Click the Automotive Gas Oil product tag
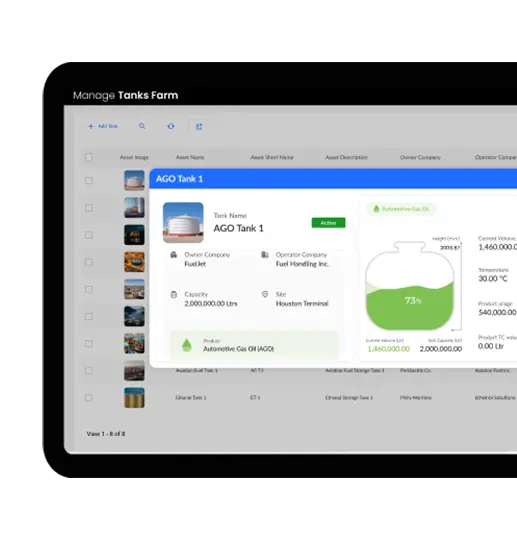 (x=401, y=209)
